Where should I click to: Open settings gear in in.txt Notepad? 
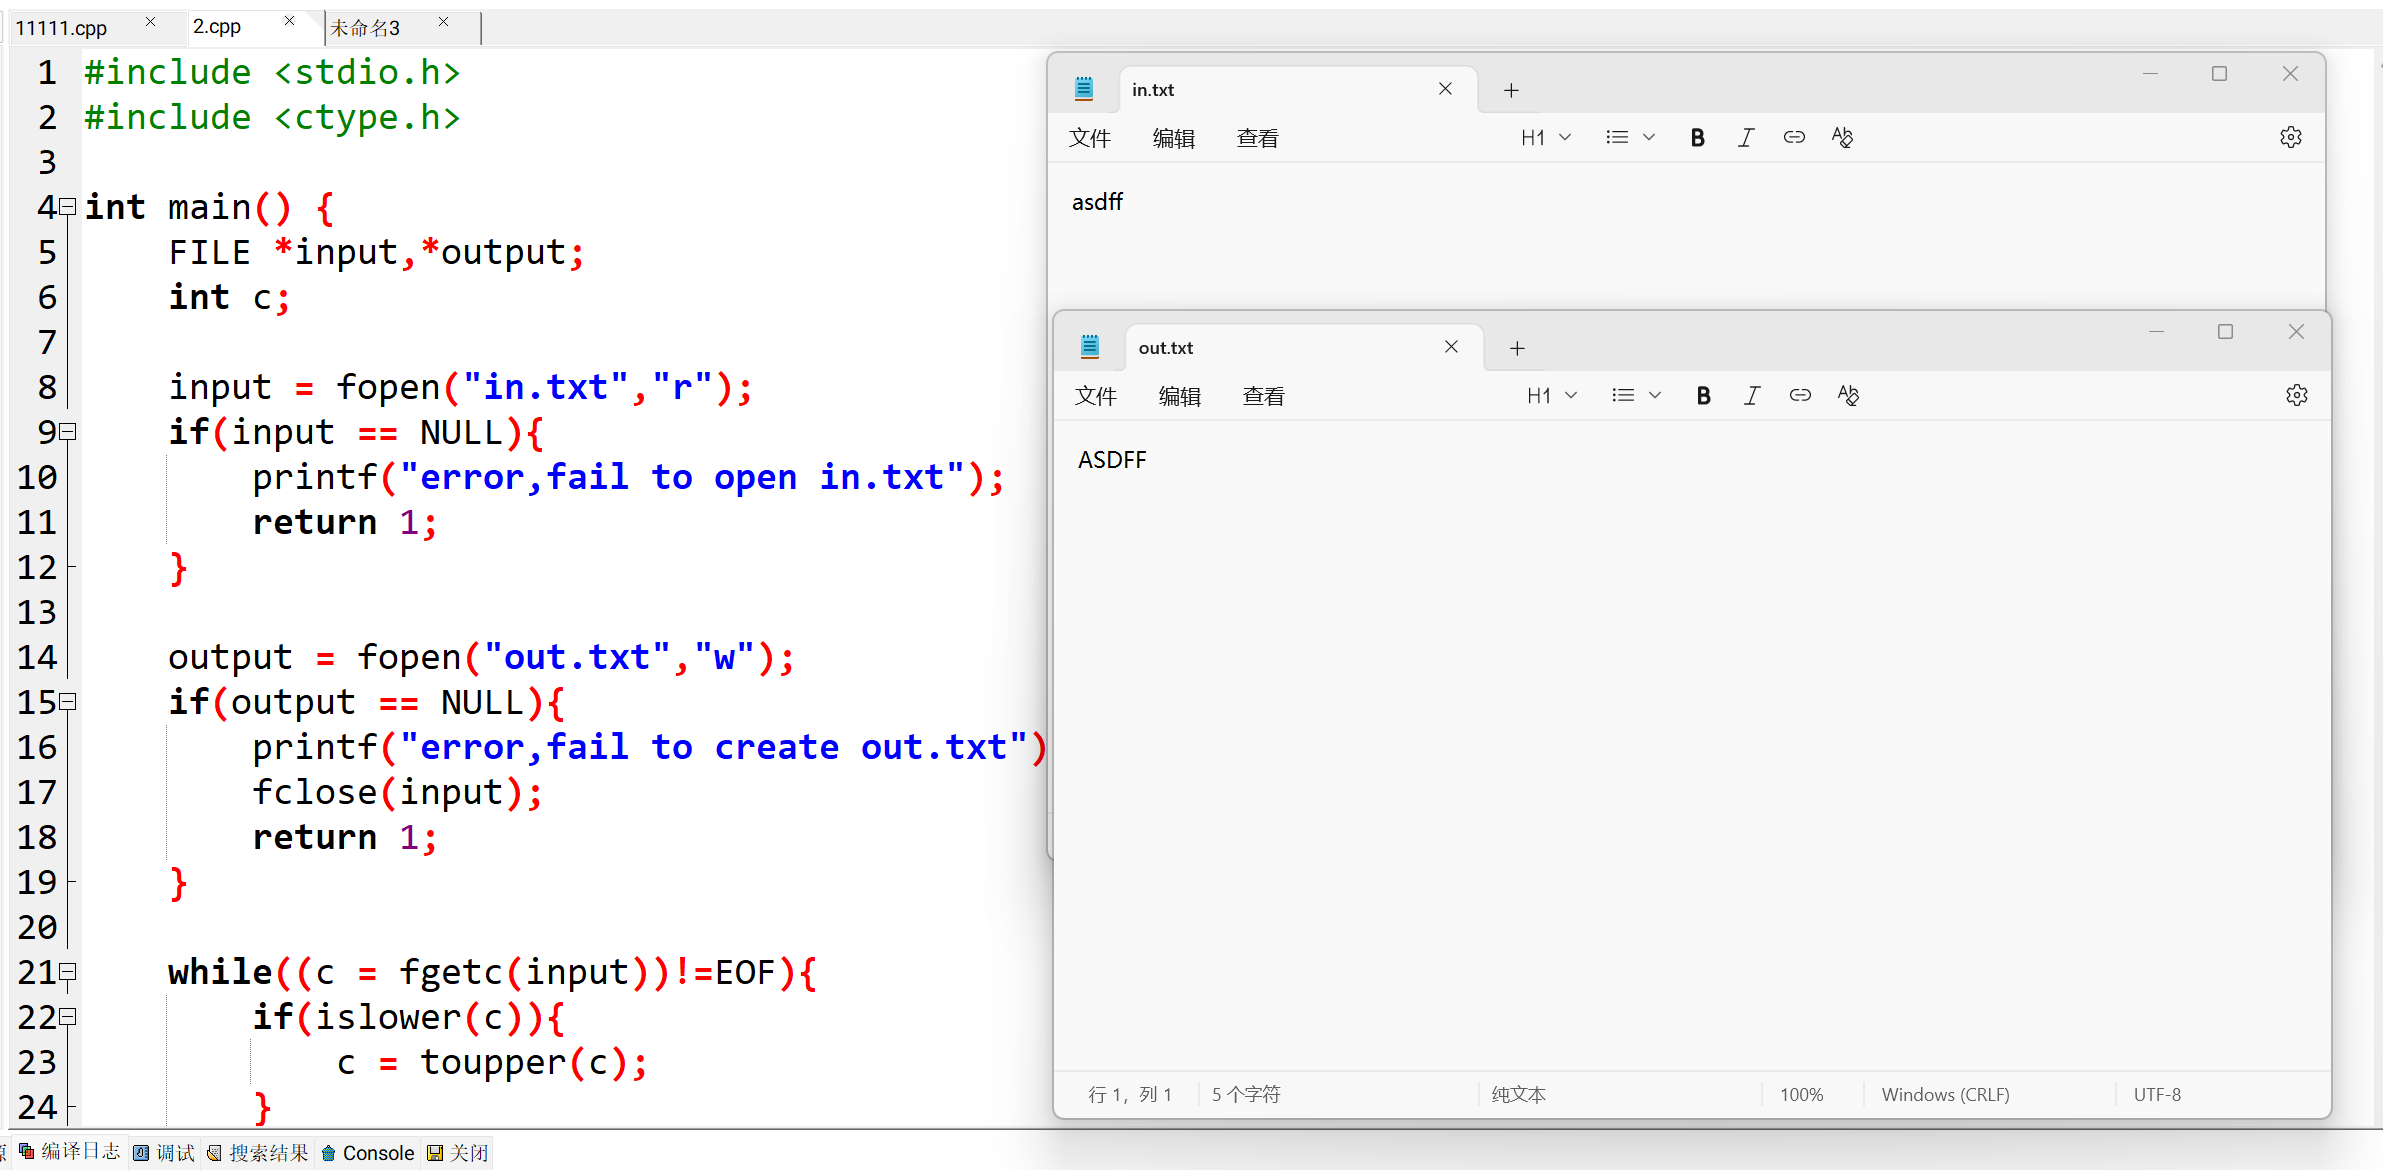pyautogui.click(x=2290, y=138)
